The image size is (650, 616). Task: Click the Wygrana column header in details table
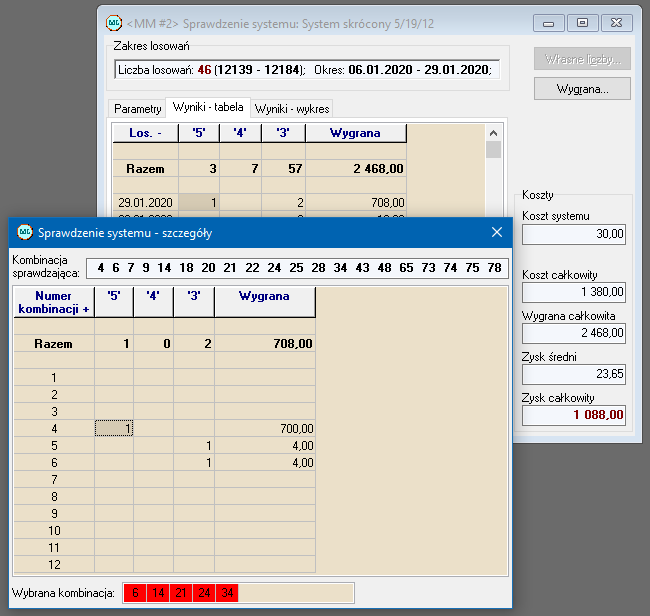(x=265, y=296)
